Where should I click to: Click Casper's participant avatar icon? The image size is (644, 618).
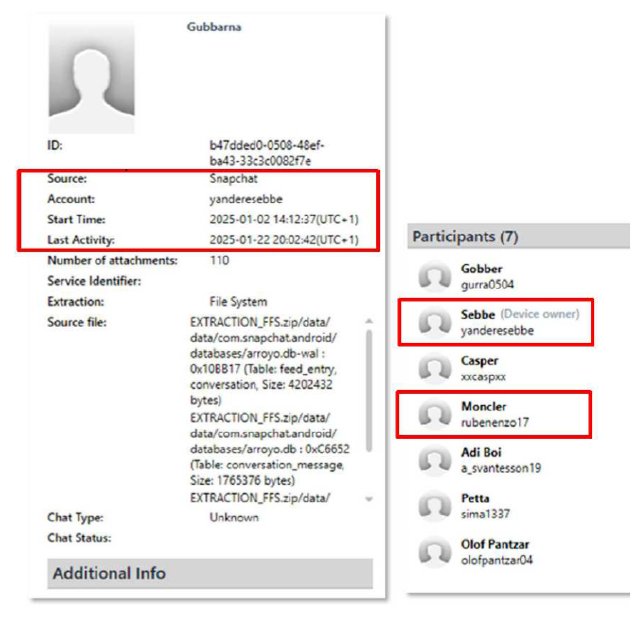click(x=434, y=369)
